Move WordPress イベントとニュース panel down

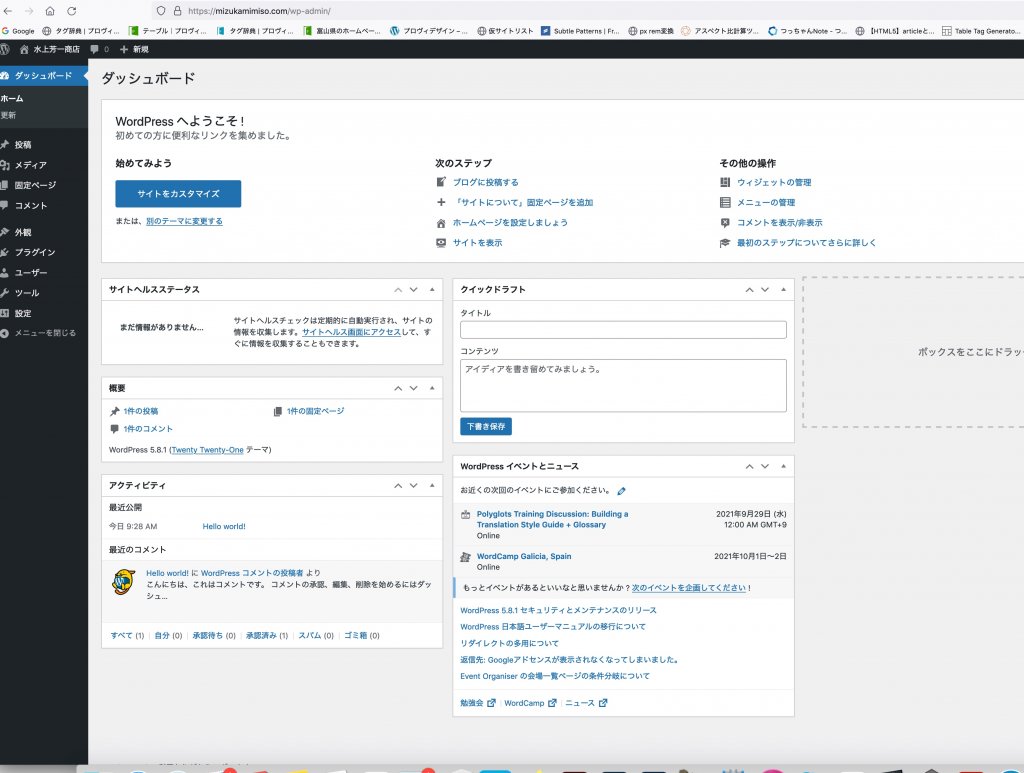click(765, 467)
